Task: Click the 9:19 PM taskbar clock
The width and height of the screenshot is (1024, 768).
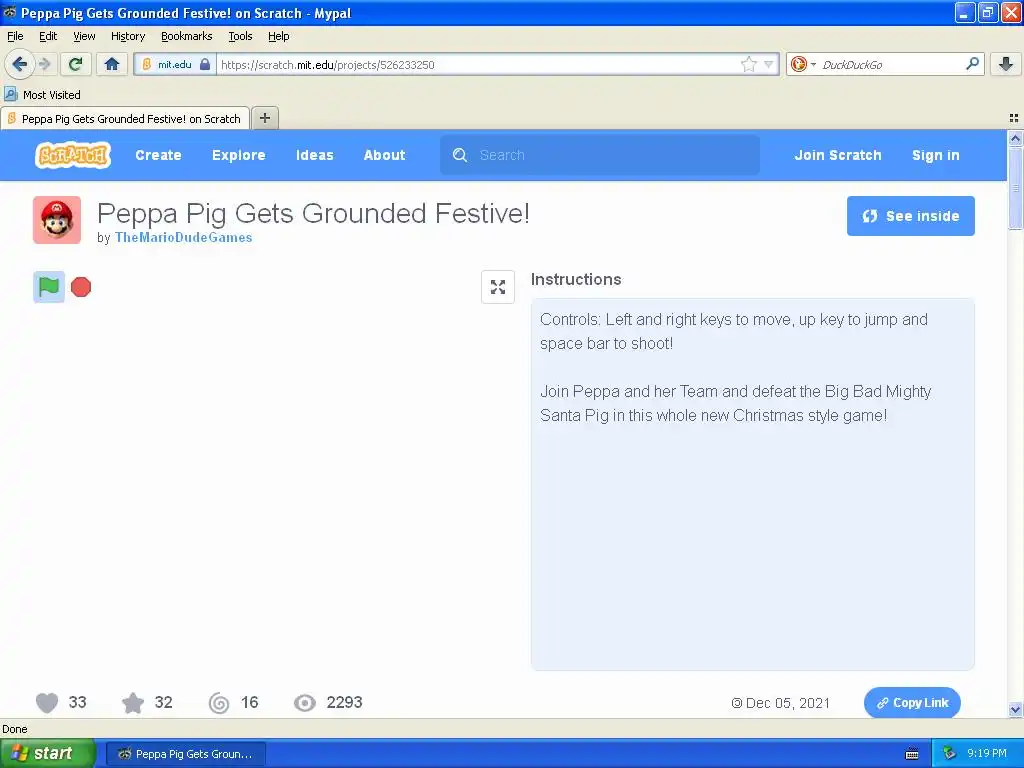Action: click(987, 754)
